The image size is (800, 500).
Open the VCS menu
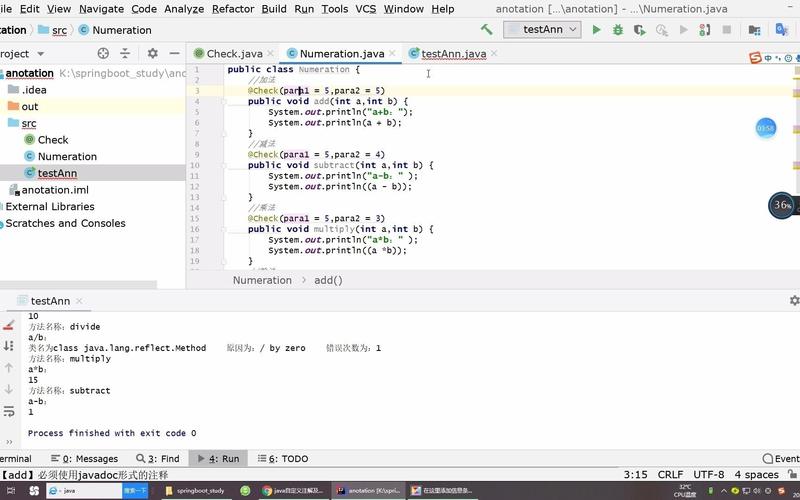(x=366, y=9)
